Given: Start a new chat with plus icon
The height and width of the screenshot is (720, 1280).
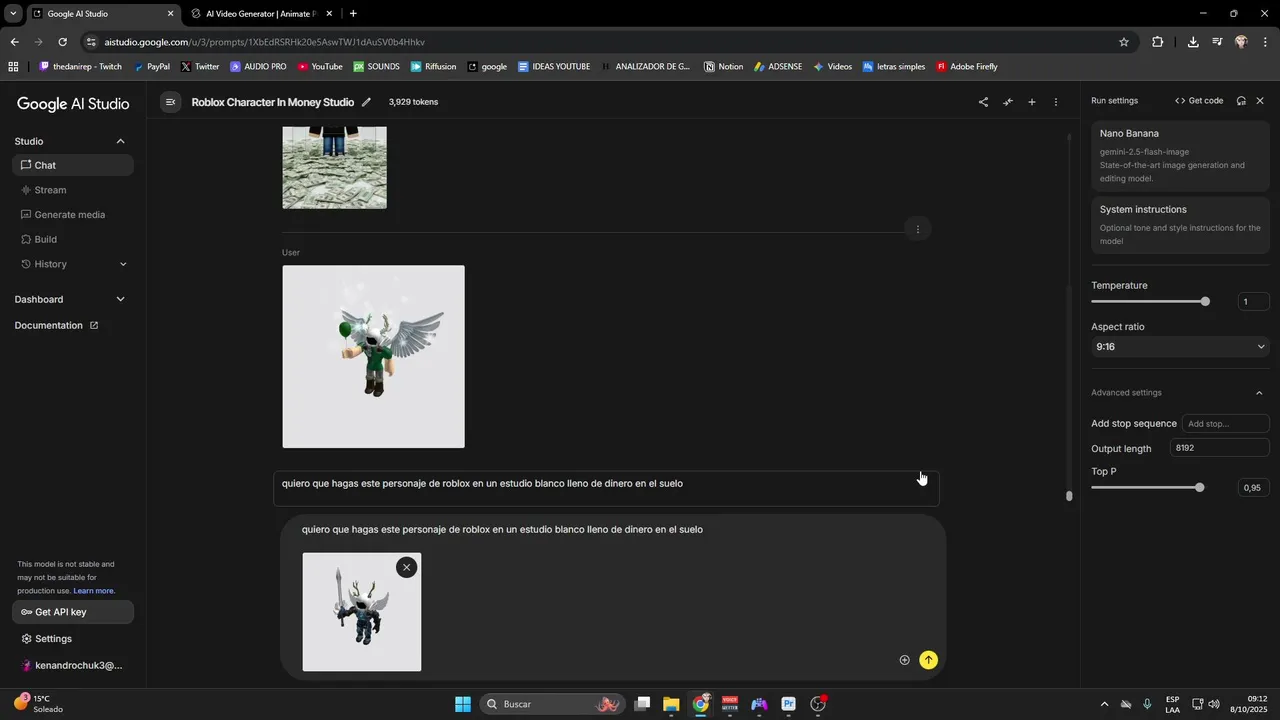Looking at the screenshot, I should click(x=1032, y=102).
